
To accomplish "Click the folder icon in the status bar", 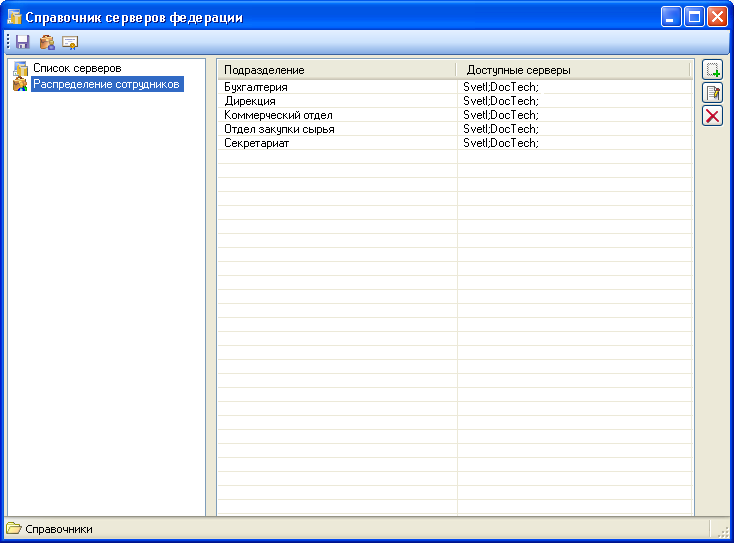I will 14,528.
